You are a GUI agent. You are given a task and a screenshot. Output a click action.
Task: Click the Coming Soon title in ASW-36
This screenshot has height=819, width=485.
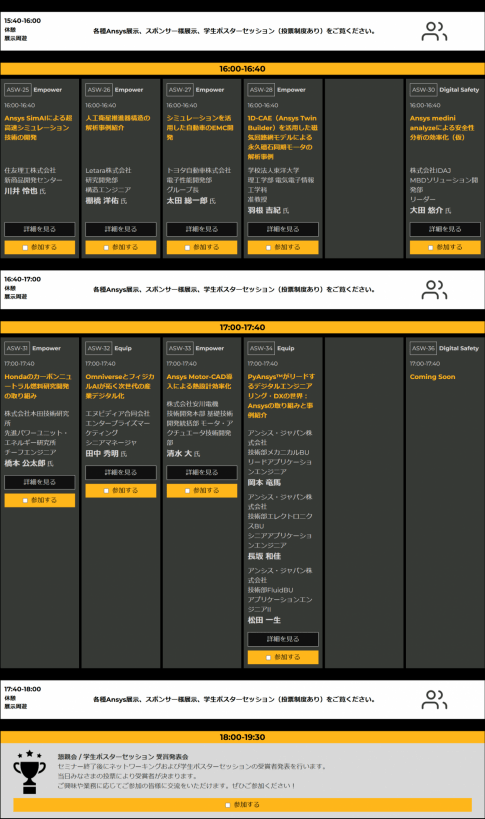click(x=432, y=377)
